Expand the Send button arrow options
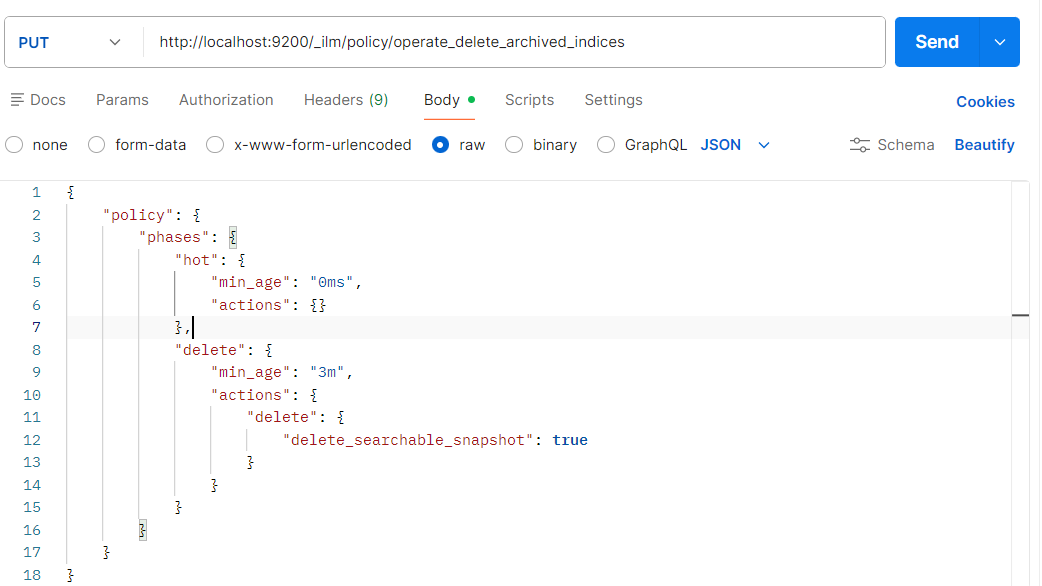Viewport: 1042px width, 586px height. click(x=999, y=42)
